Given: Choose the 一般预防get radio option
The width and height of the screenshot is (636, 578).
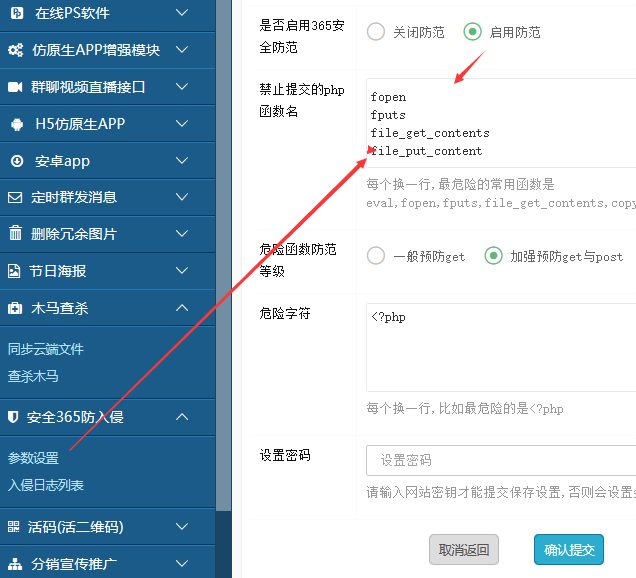Looking at the screenshot, I should click(376, 256).
